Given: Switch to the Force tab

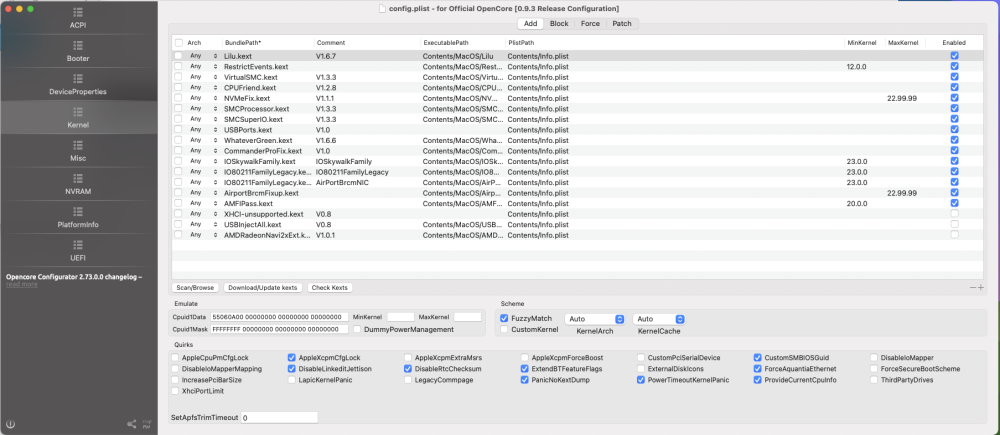Looking at the screenshot, I should 590,24.
